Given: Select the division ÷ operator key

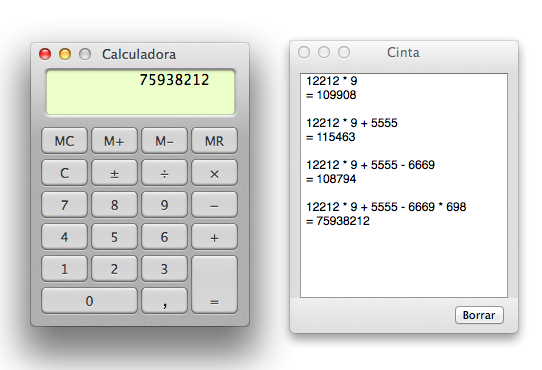Looking at the screenshot, I should [165, 173].
